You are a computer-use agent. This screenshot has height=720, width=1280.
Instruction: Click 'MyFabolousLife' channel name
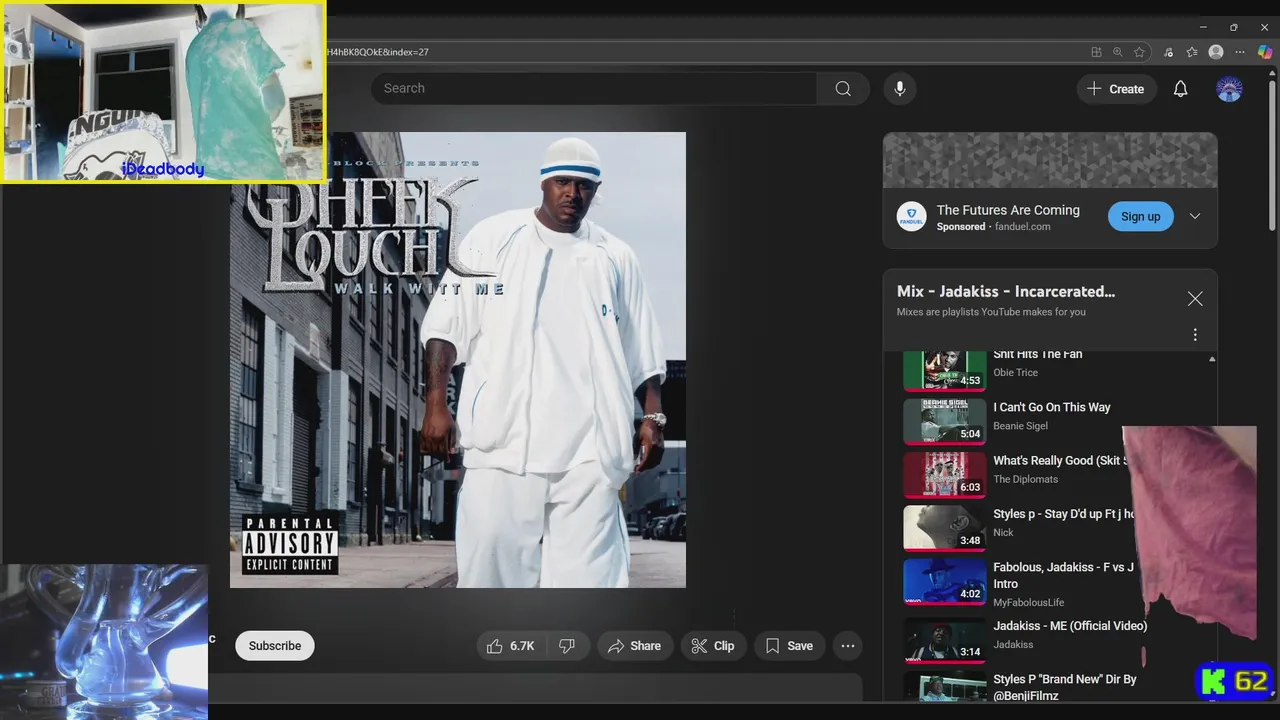[x=1028, y=603]
